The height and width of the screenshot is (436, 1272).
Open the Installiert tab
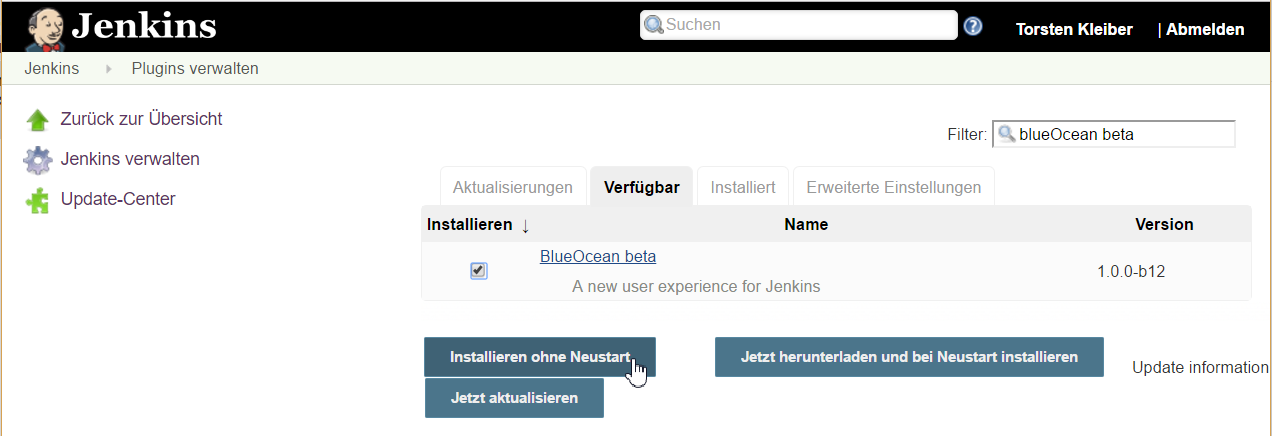point(743,187)
